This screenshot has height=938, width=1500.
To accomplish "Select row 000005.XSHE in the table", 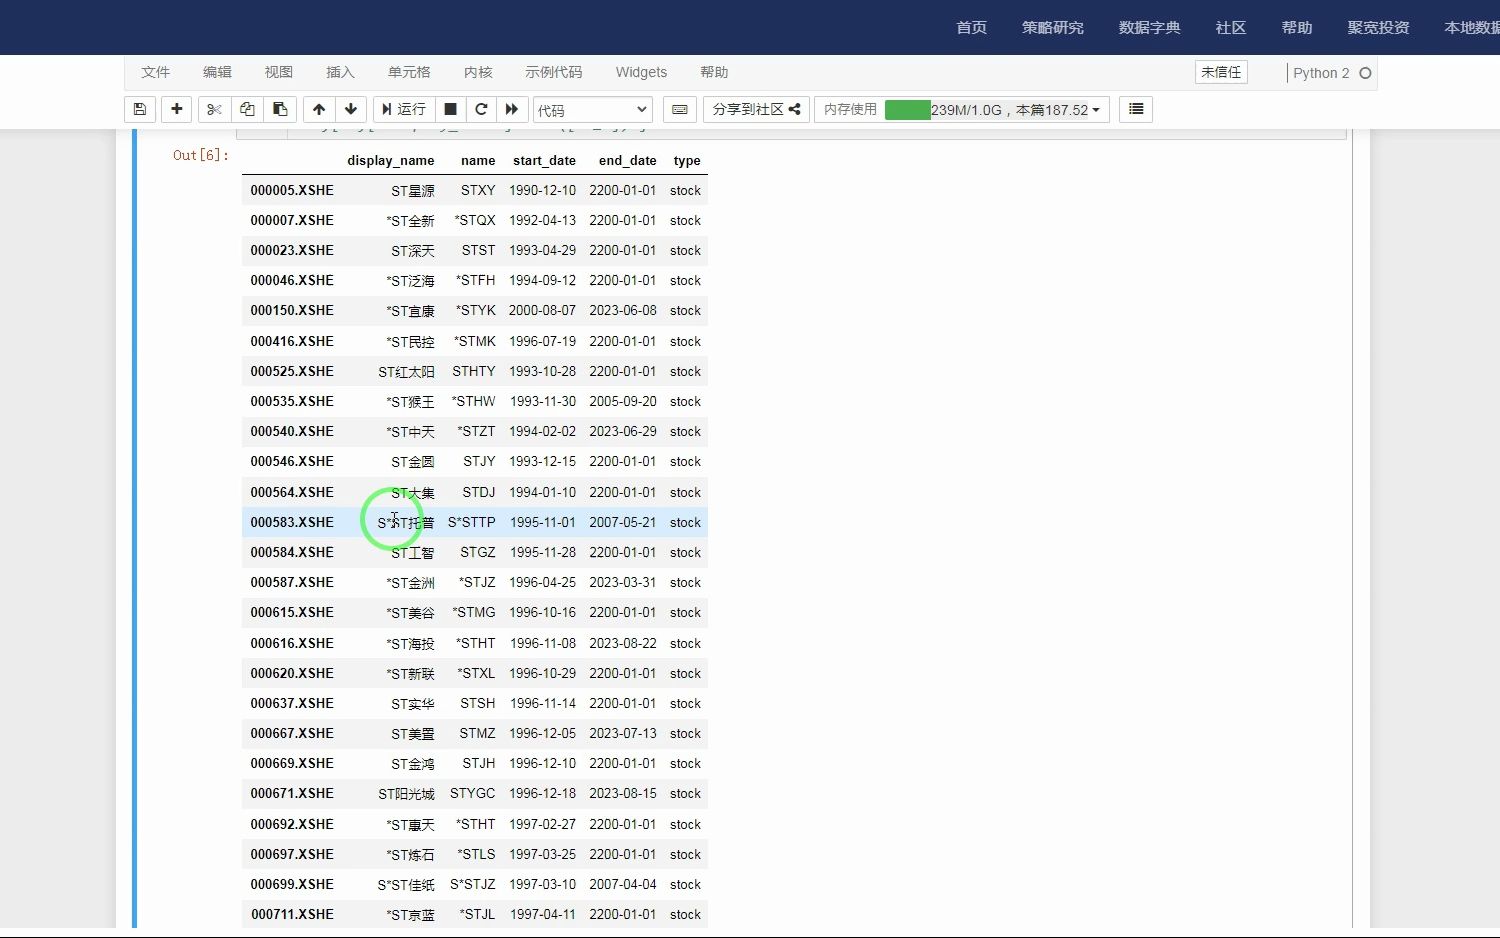I will pyautogui.click(x=475, y=190).
